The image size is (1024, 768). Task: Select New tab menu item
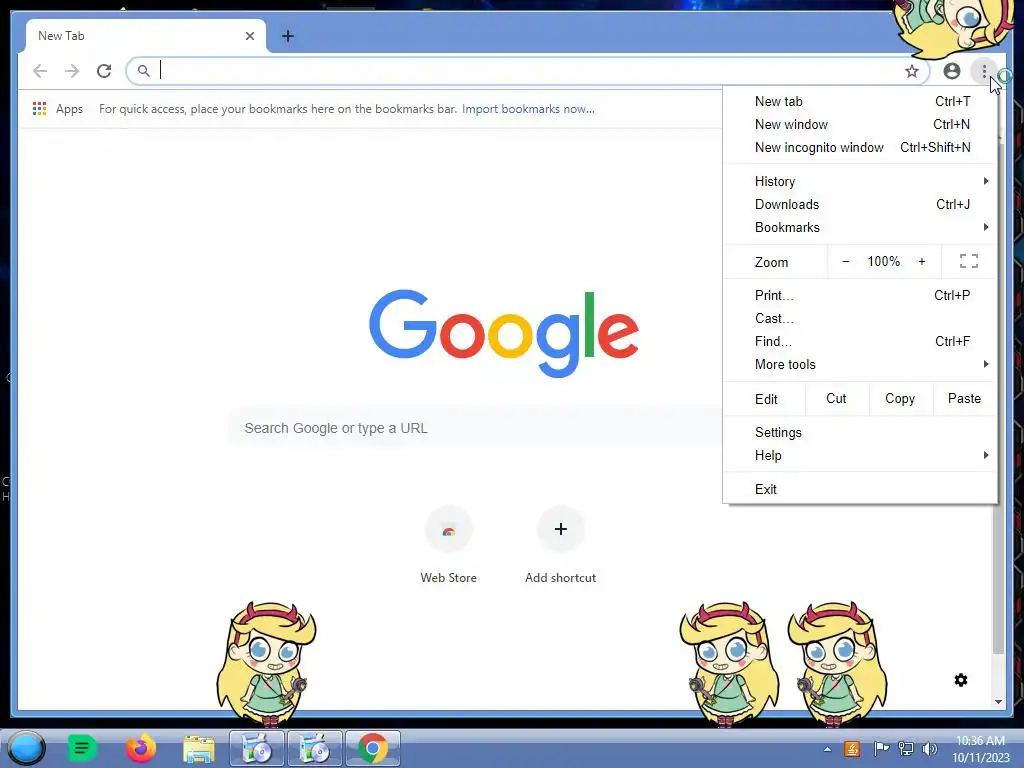[x=861, y=101]
